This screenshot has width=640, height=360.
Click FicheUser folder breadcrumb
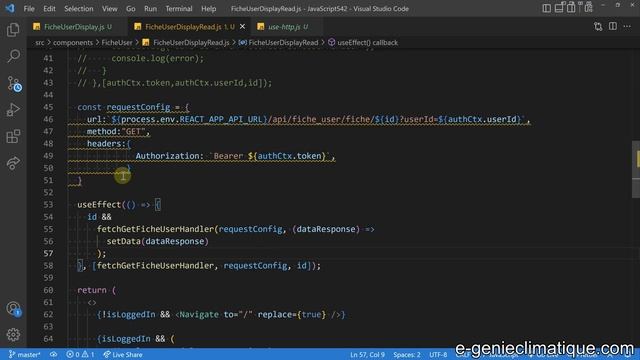[117, 42]
